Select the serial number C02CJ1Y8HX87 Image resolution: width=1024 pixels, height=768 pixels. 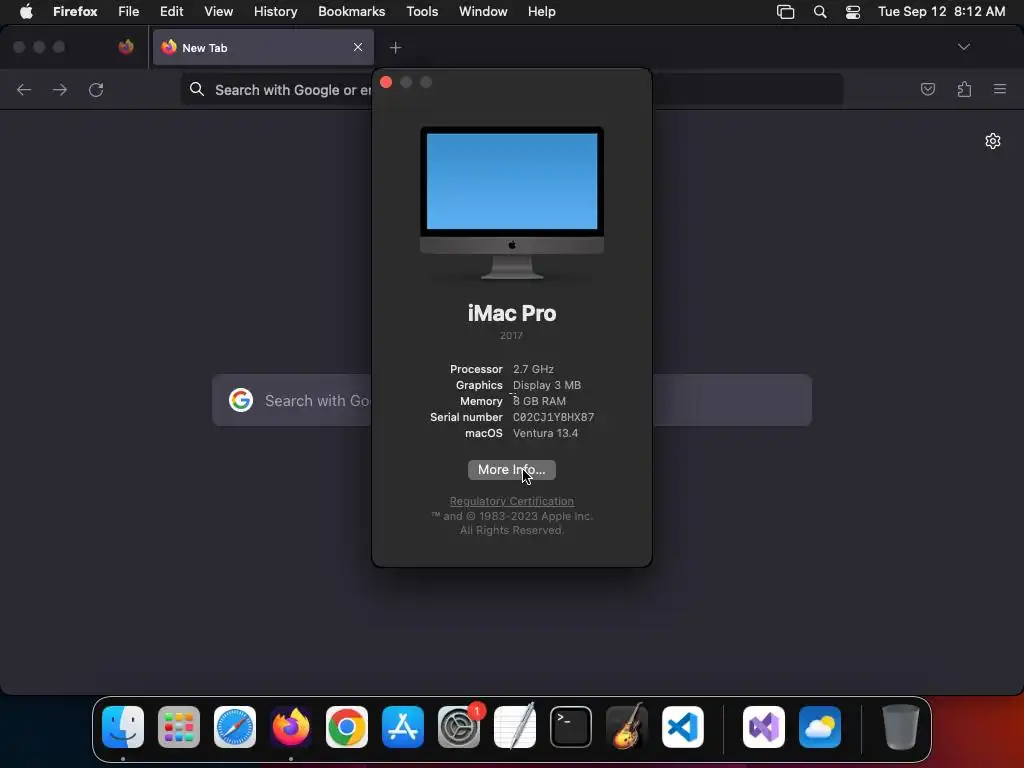tap(553, 417)
